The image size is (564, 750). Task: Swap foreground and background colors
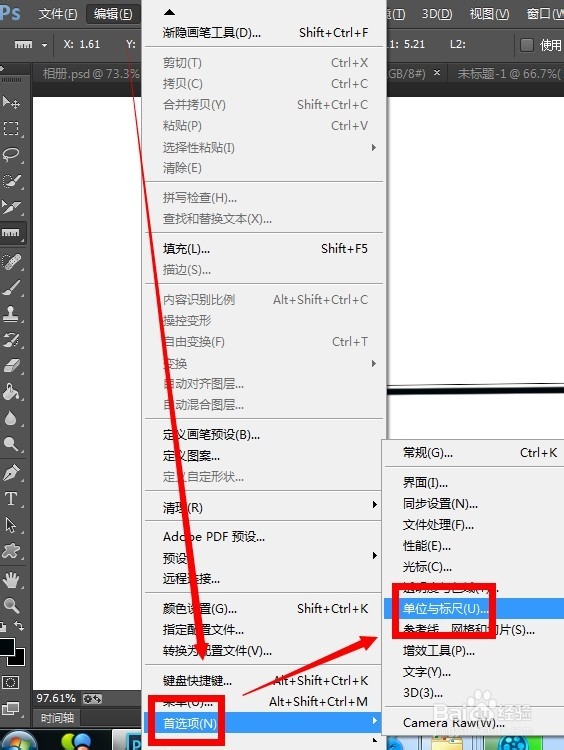click(19, 626)
